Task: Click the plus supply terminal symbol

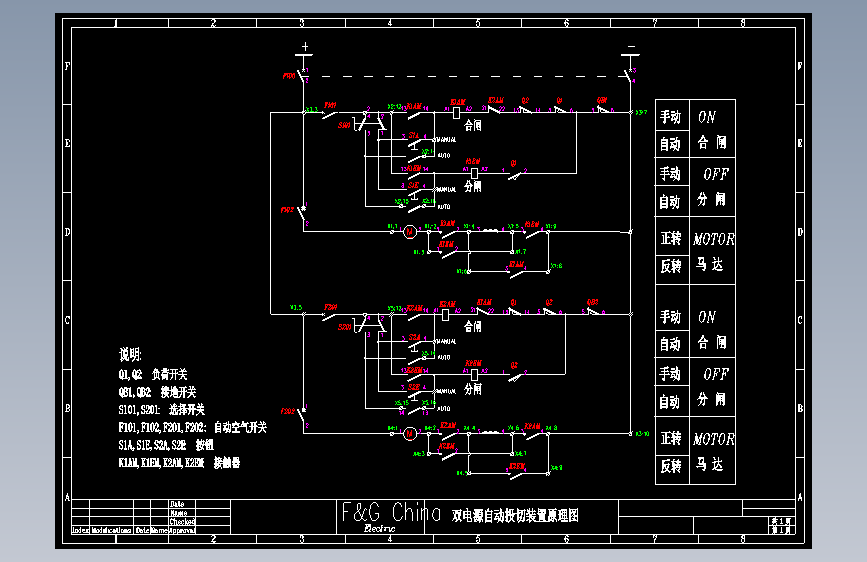Action: pyautogui.click(x=305, y=47)
